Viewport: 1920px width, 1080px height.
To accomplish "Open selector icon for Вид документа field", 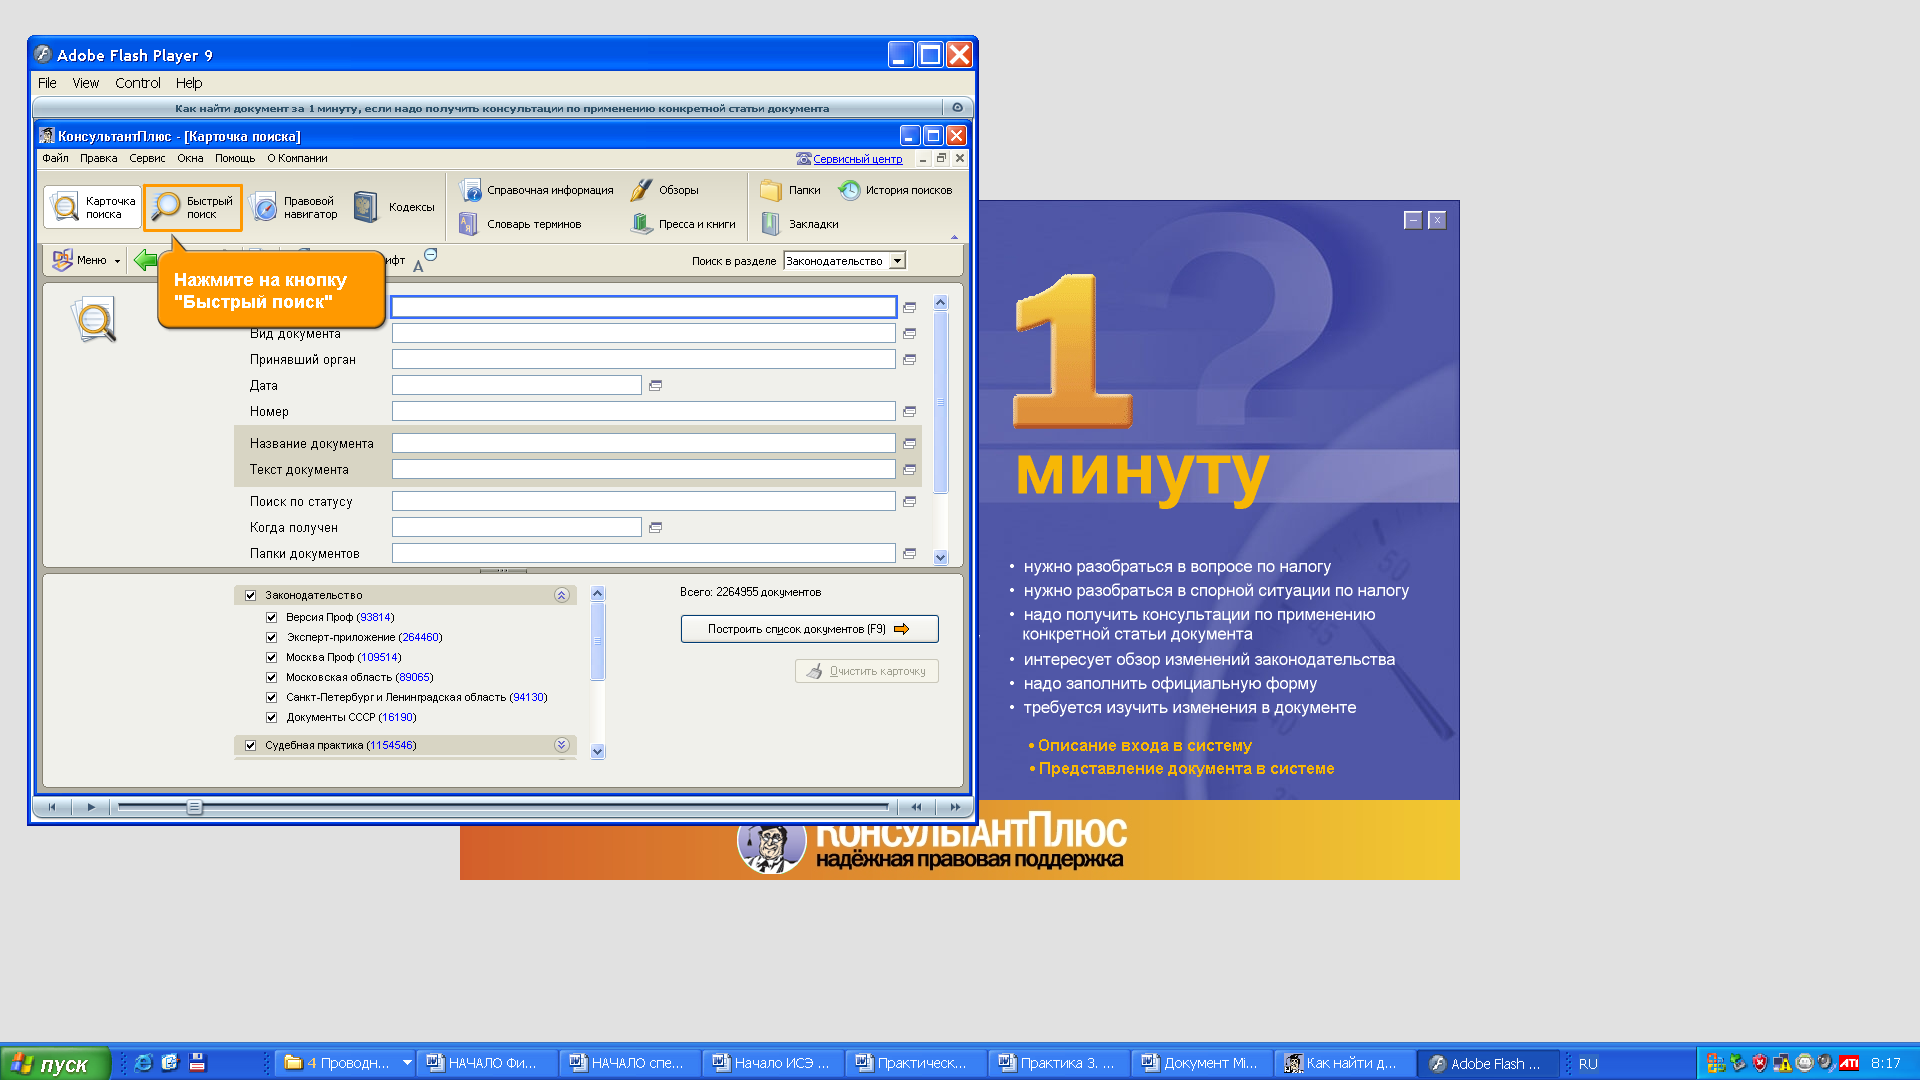I will pyautogui.click(x=909, y=333).
